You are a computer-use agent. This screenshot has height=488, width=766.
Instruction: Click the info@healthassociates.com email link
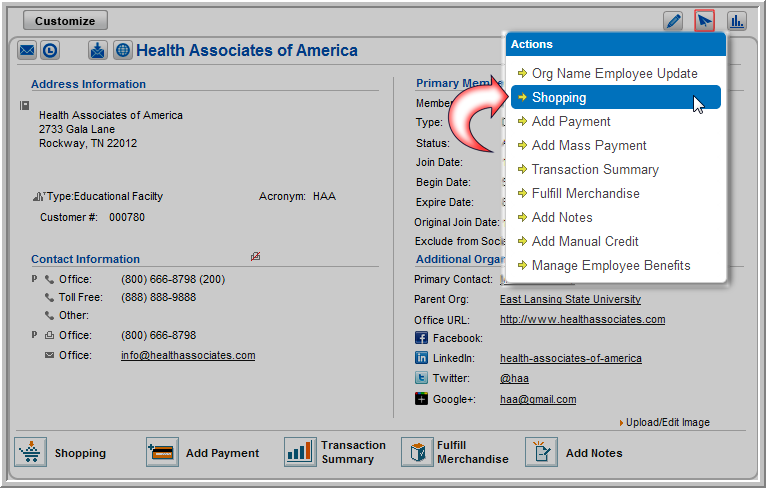coord(188,355)
